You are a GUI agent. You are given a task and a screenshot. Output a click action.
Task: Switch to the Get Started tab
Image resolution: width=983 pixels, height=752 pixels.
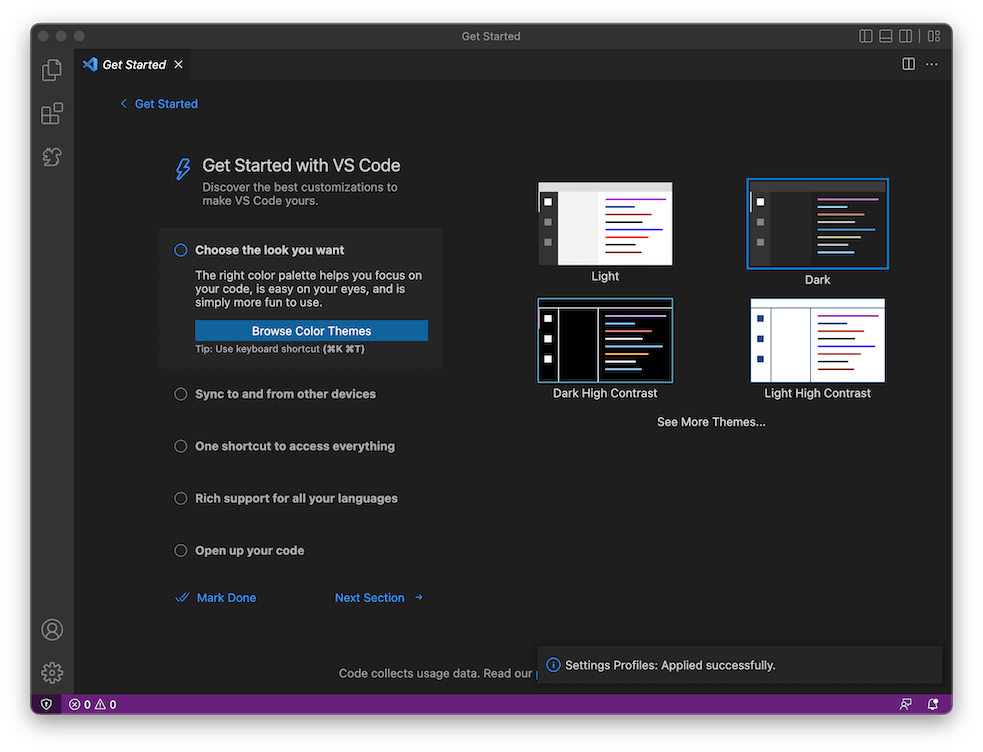tap(134, 64)
